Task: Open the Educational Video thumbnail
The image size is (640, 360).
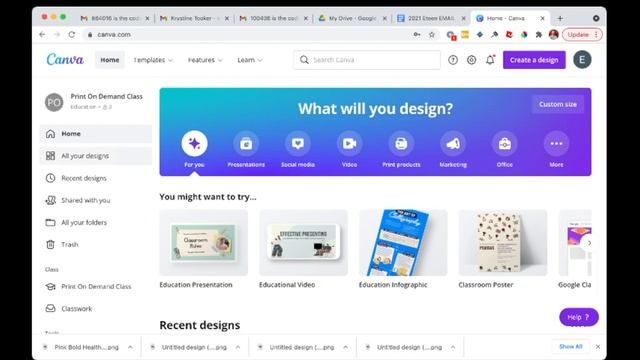Action: point(303,243)
